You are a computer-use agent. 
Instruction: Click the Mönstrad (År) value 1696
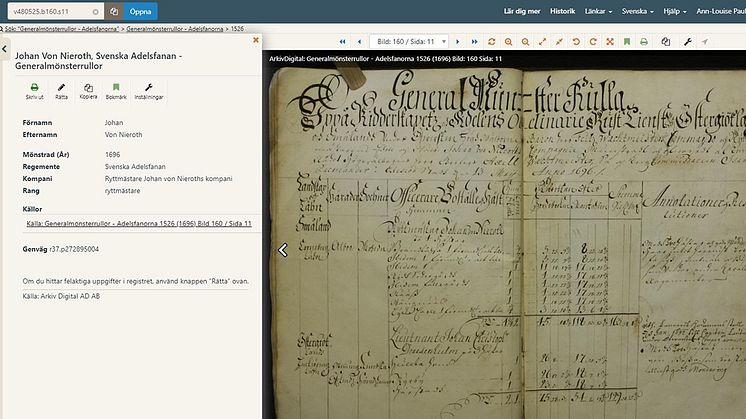112,155
